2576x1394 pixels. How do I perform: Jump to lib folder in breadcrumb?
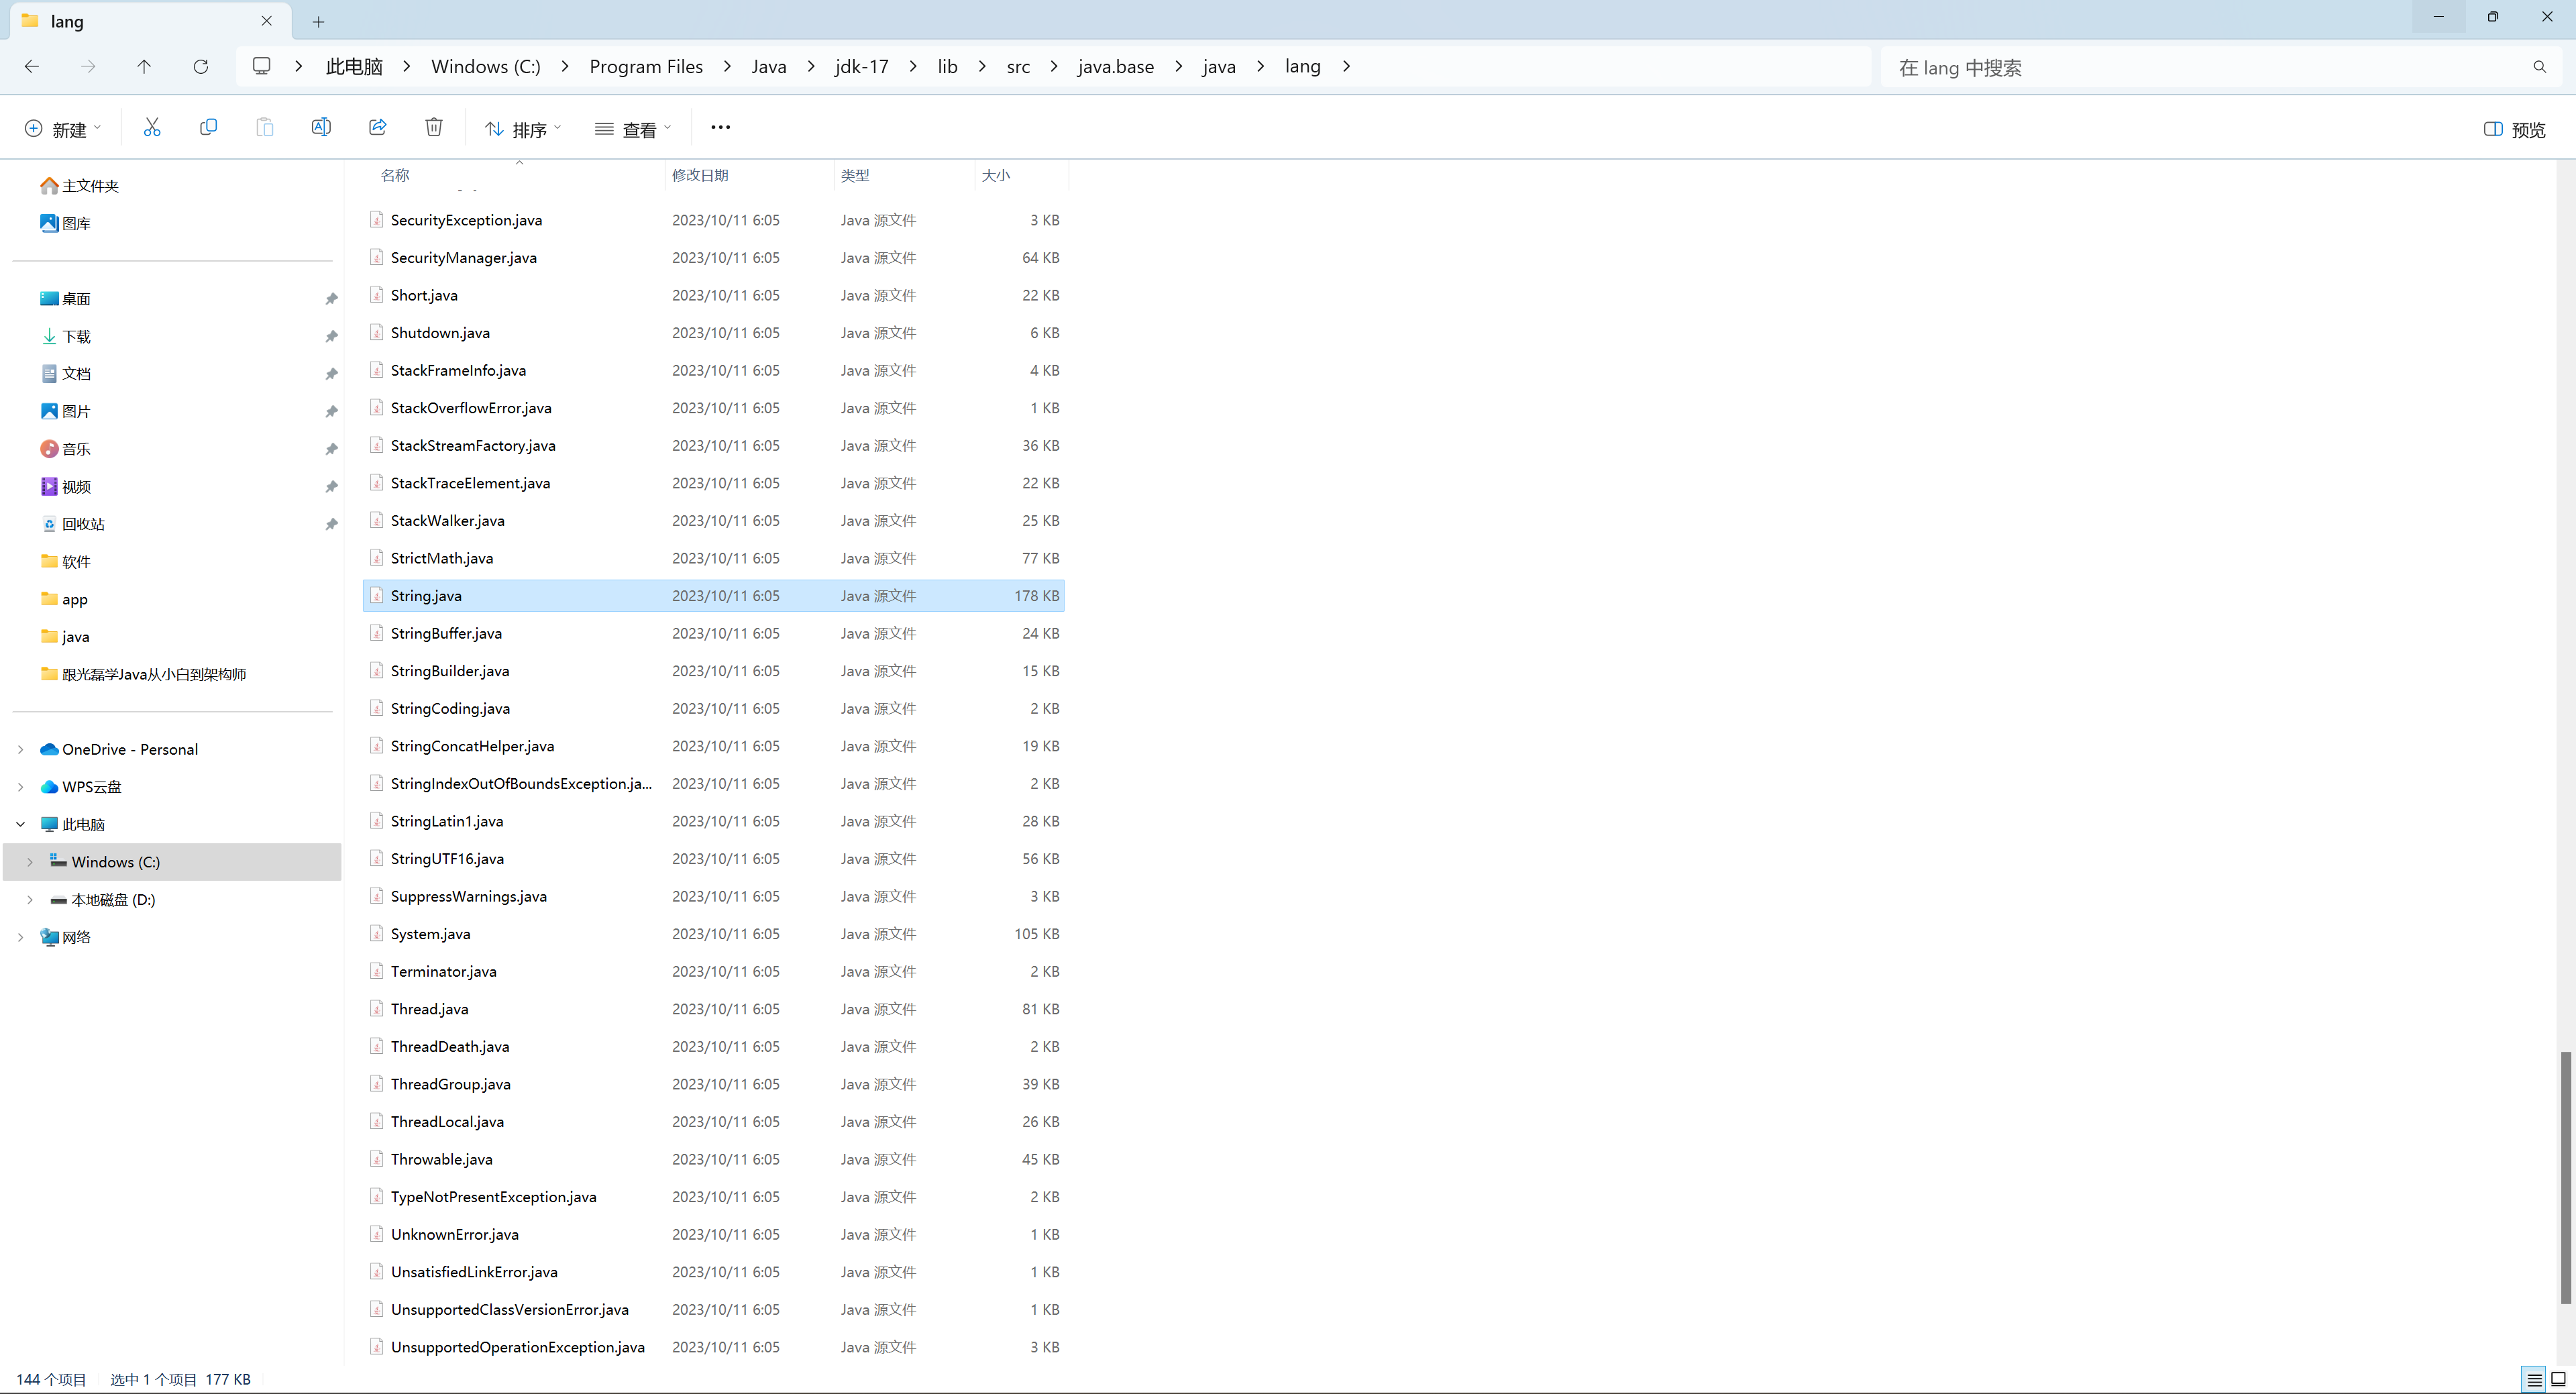point(947,66)
